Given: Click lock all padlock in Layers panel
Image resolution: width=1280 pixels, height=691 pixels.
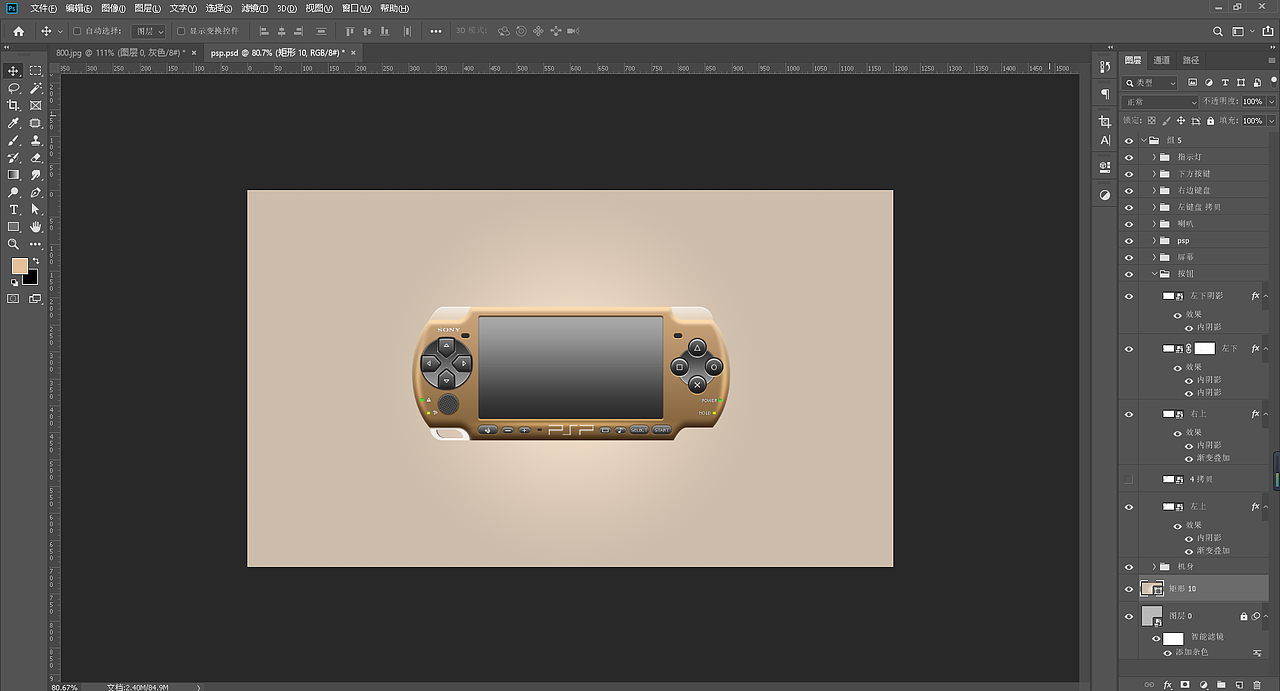Looking at the screenshot, I should tap(1211, 121).
